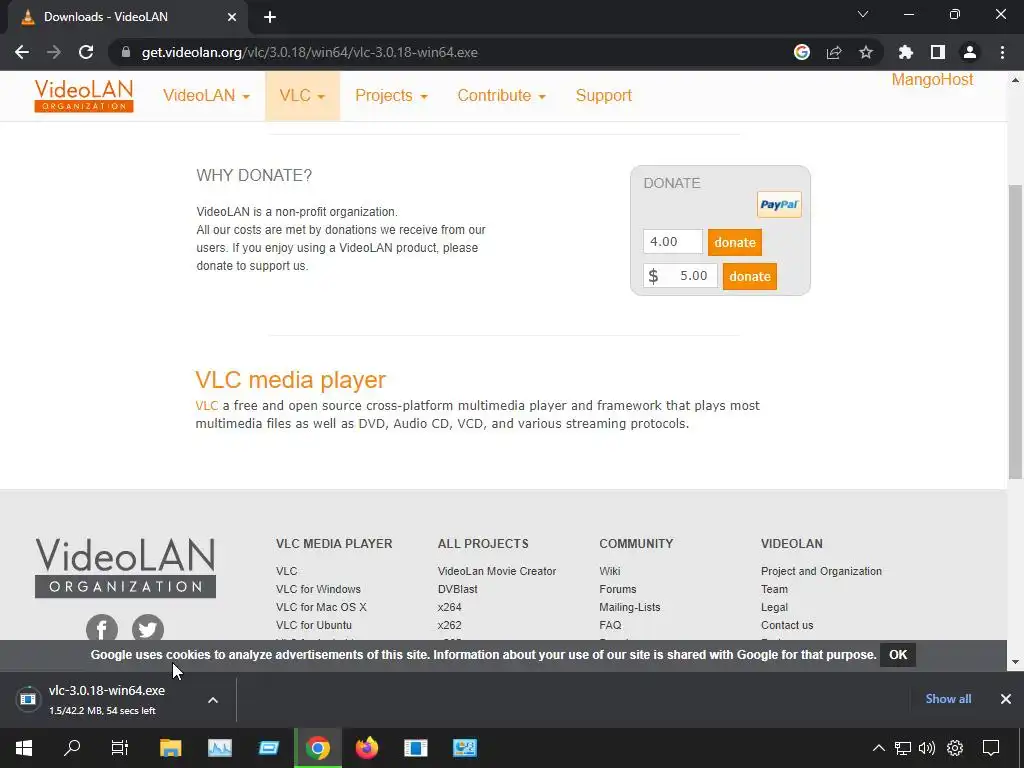This screenshot has width=1024, height=768.
Task: Select the Downloads - VideoLAN tab
Action: point(127,17)
